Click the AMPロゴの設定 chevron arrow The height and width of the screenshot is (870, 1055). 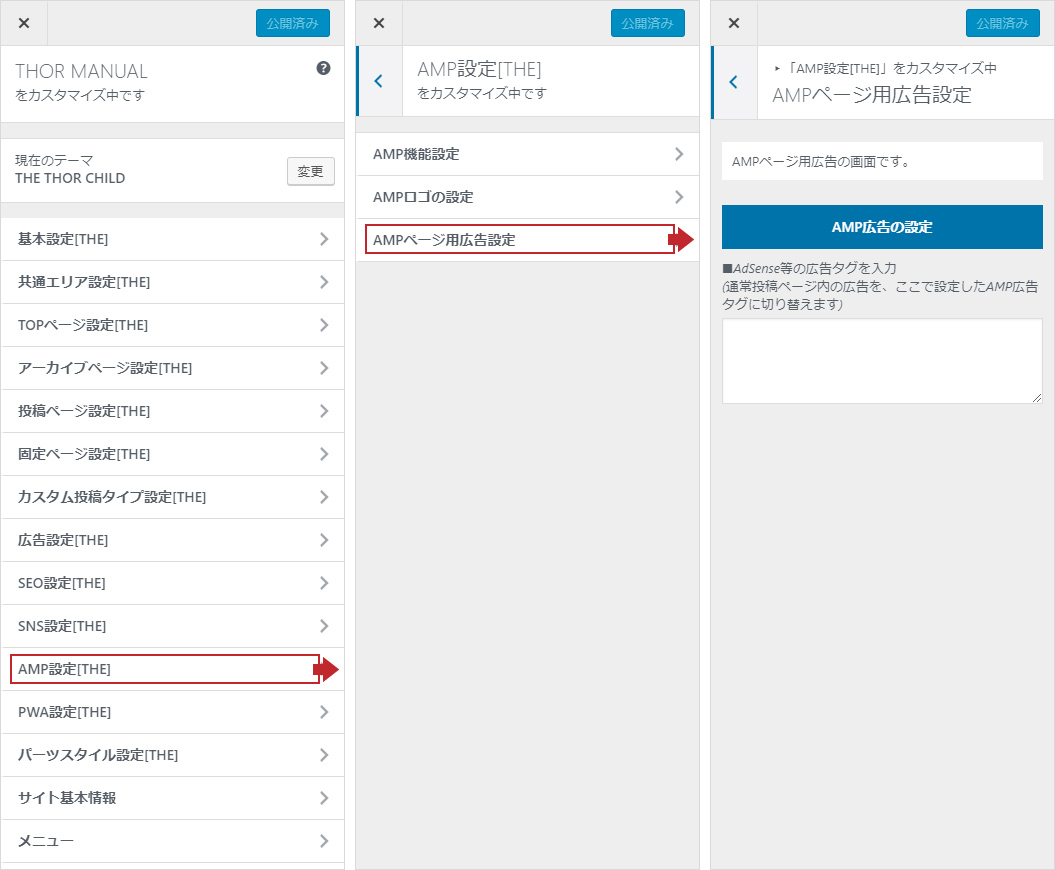tap(679, 197)
